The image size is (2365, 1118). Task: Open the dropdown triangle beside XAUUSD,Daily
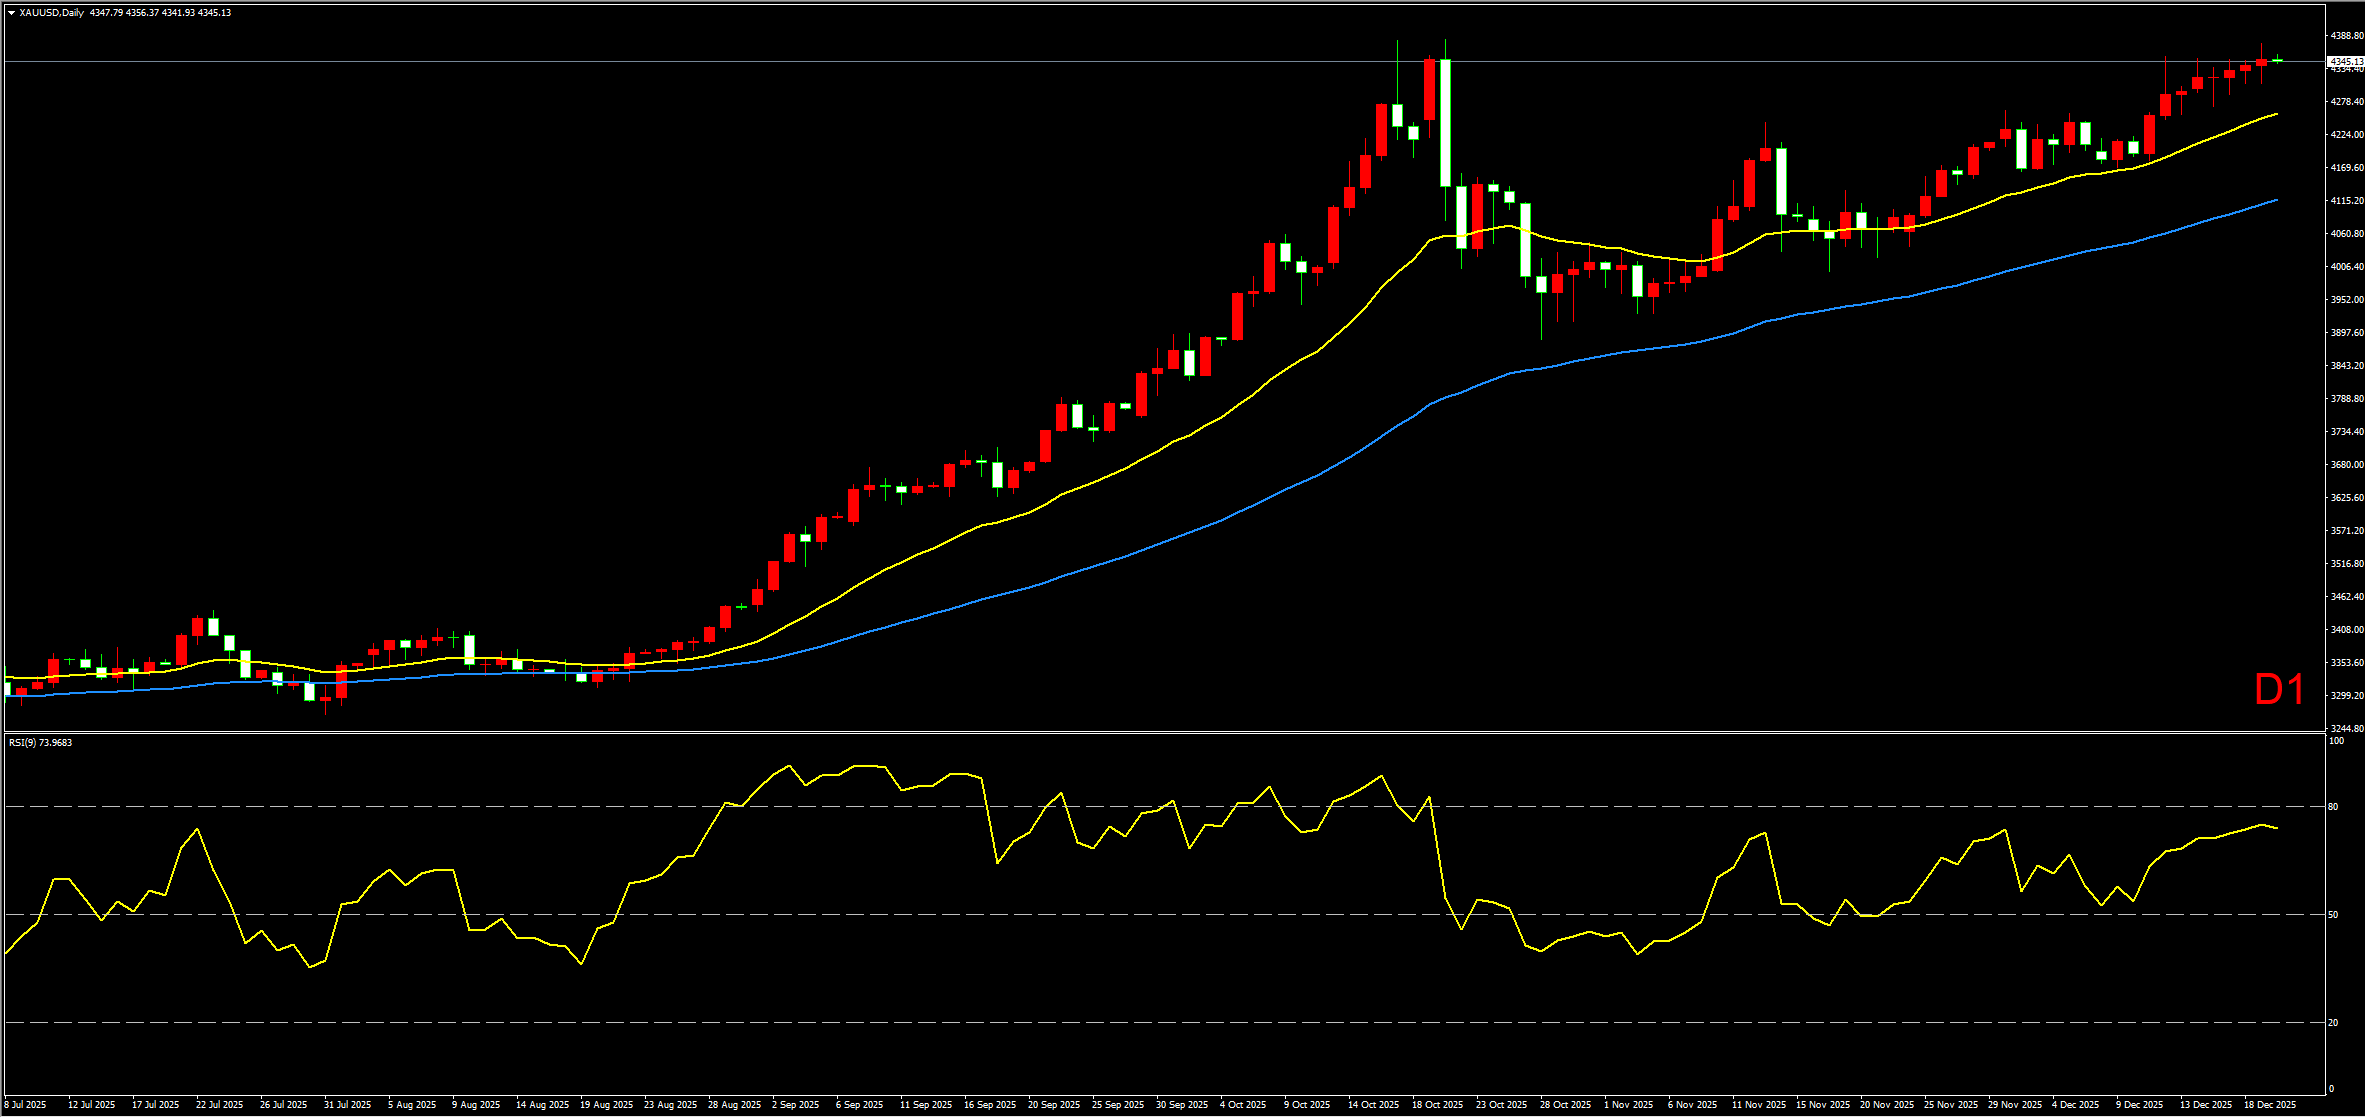[x=11, y=13]
